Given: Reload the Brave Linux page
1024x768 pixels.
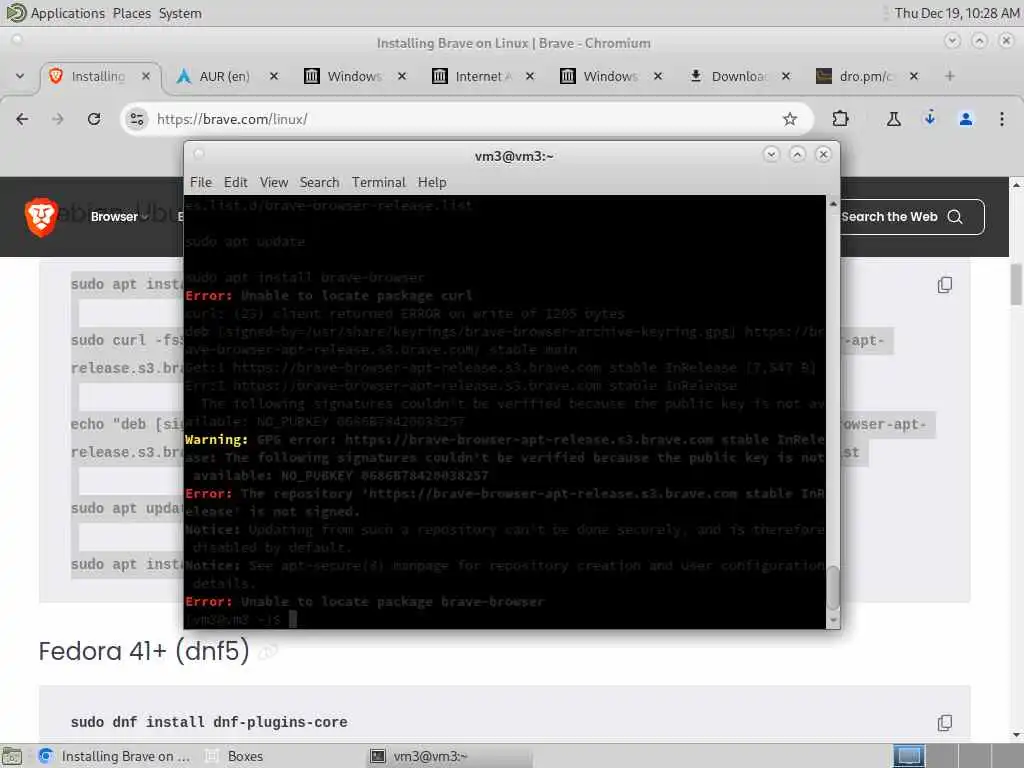Looking at the screenshot, I should click(x=94, y=119).
